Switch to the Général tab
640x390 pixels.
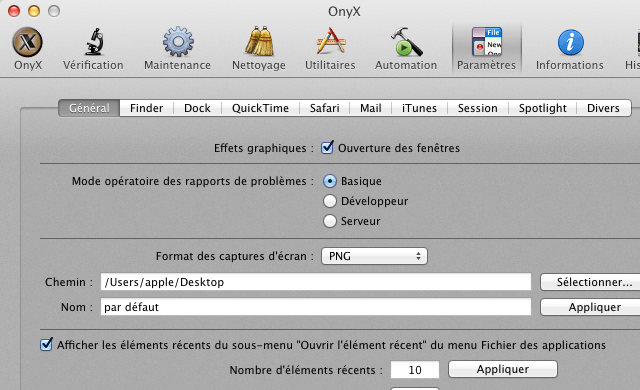[x=89, y=108]
